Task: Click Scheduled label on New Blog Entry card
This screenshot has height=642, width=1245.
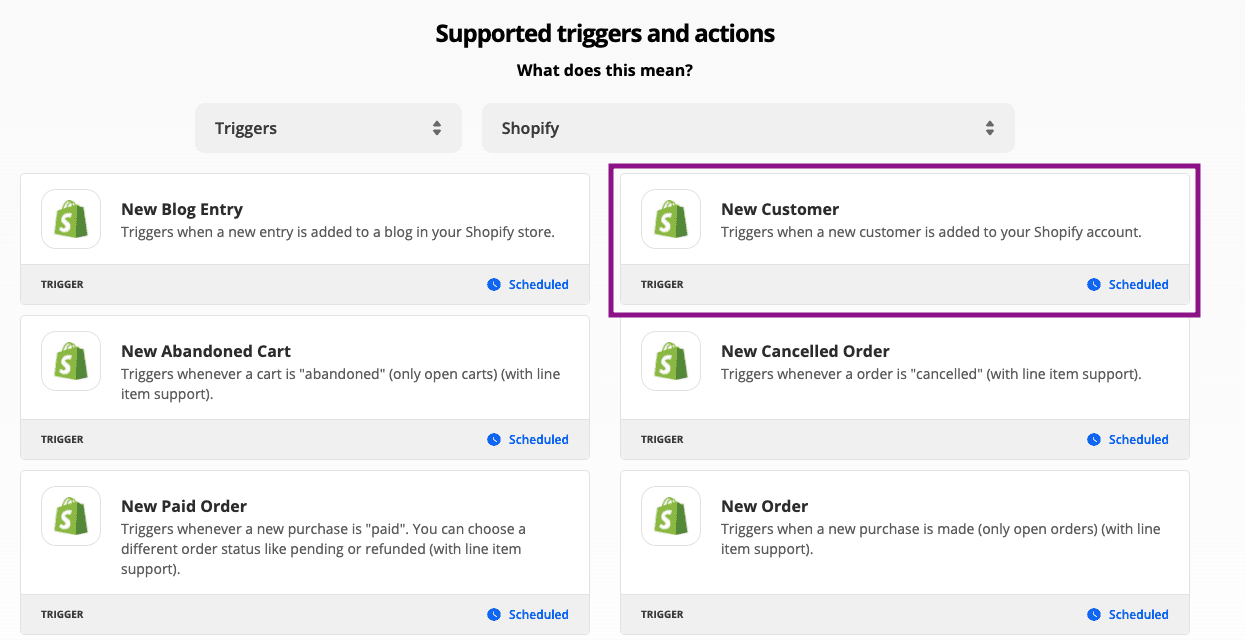Action: click(x=538, y=285)
